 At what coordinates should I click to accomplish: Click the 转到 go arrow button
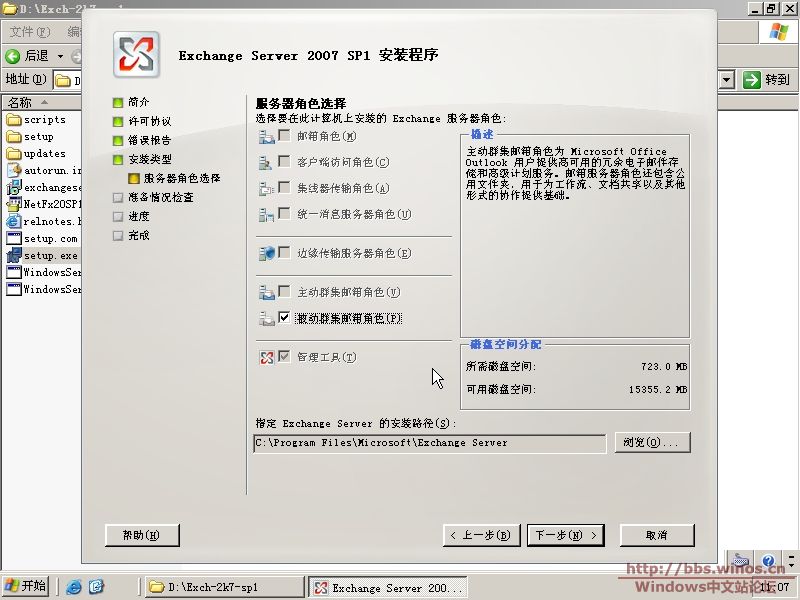[x=750, y=79]
